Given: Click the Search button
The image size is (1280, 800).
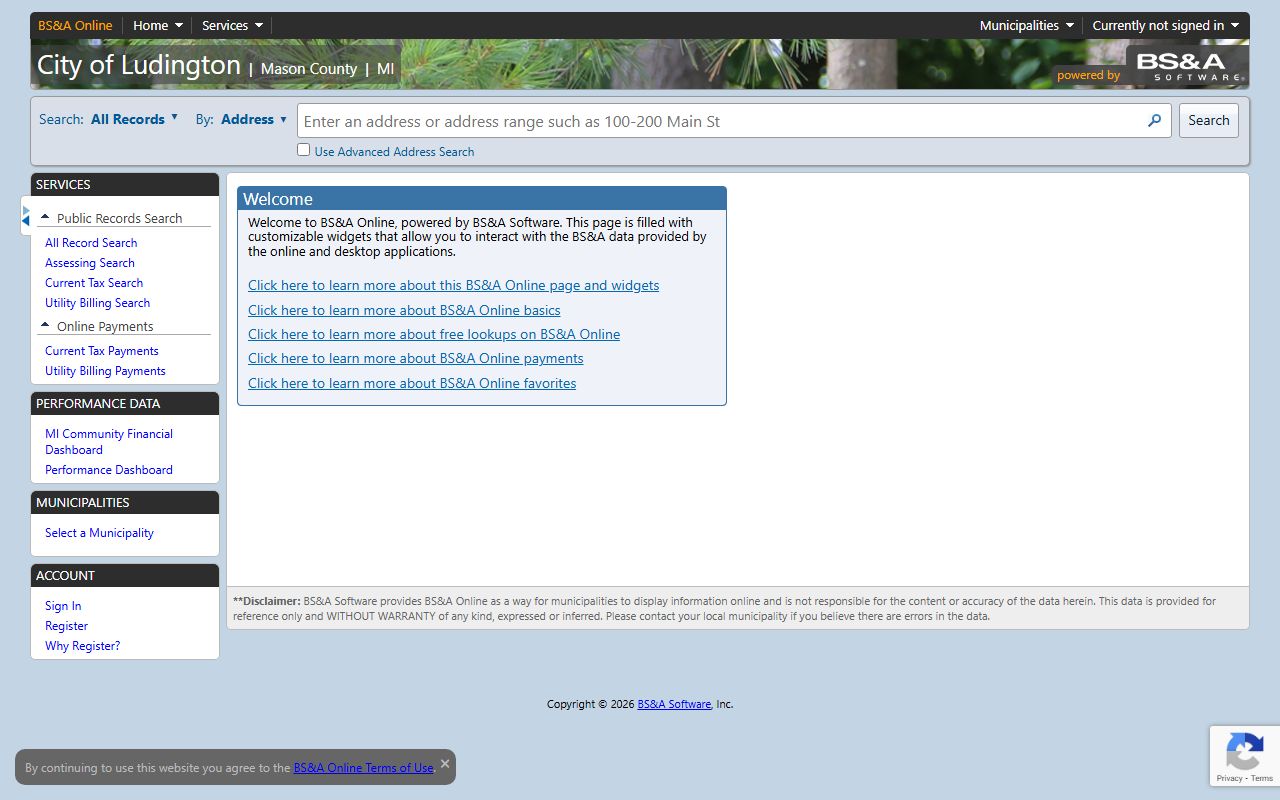Looking at the screenshot, I should tap(1208, 121).
